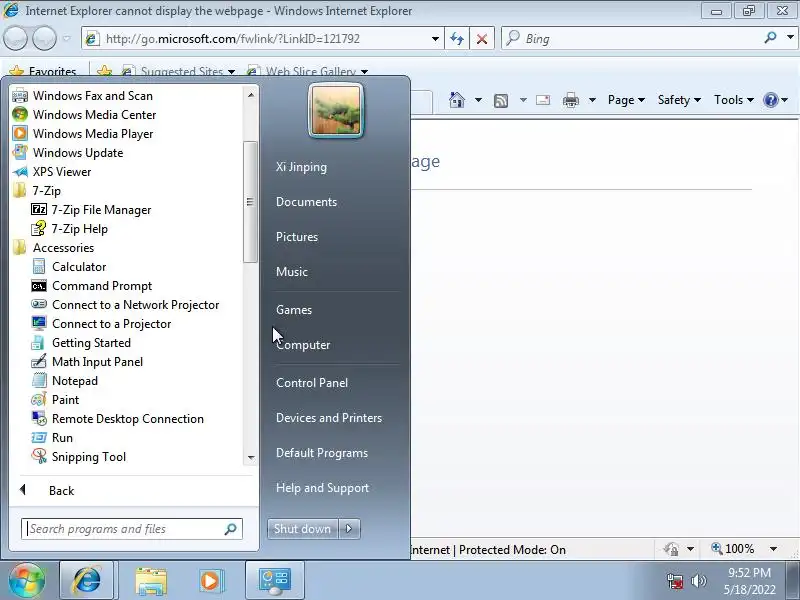The height and width of the screenshot is (600, 800).
Task: Click the Windows Start orb
Action: click(27, 580)
